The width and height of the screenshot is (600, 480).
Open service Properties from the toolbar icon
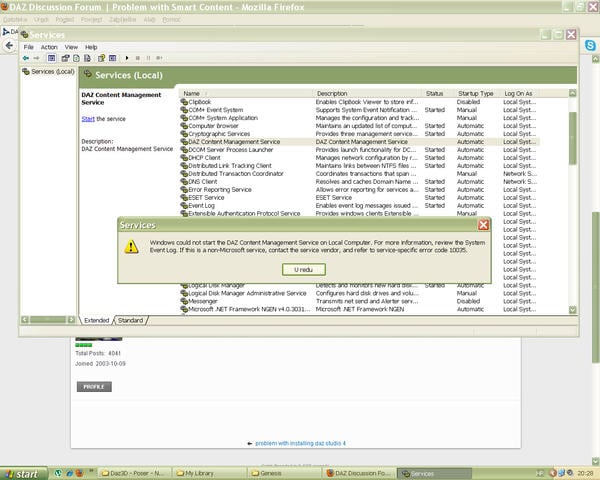(65, 58)
